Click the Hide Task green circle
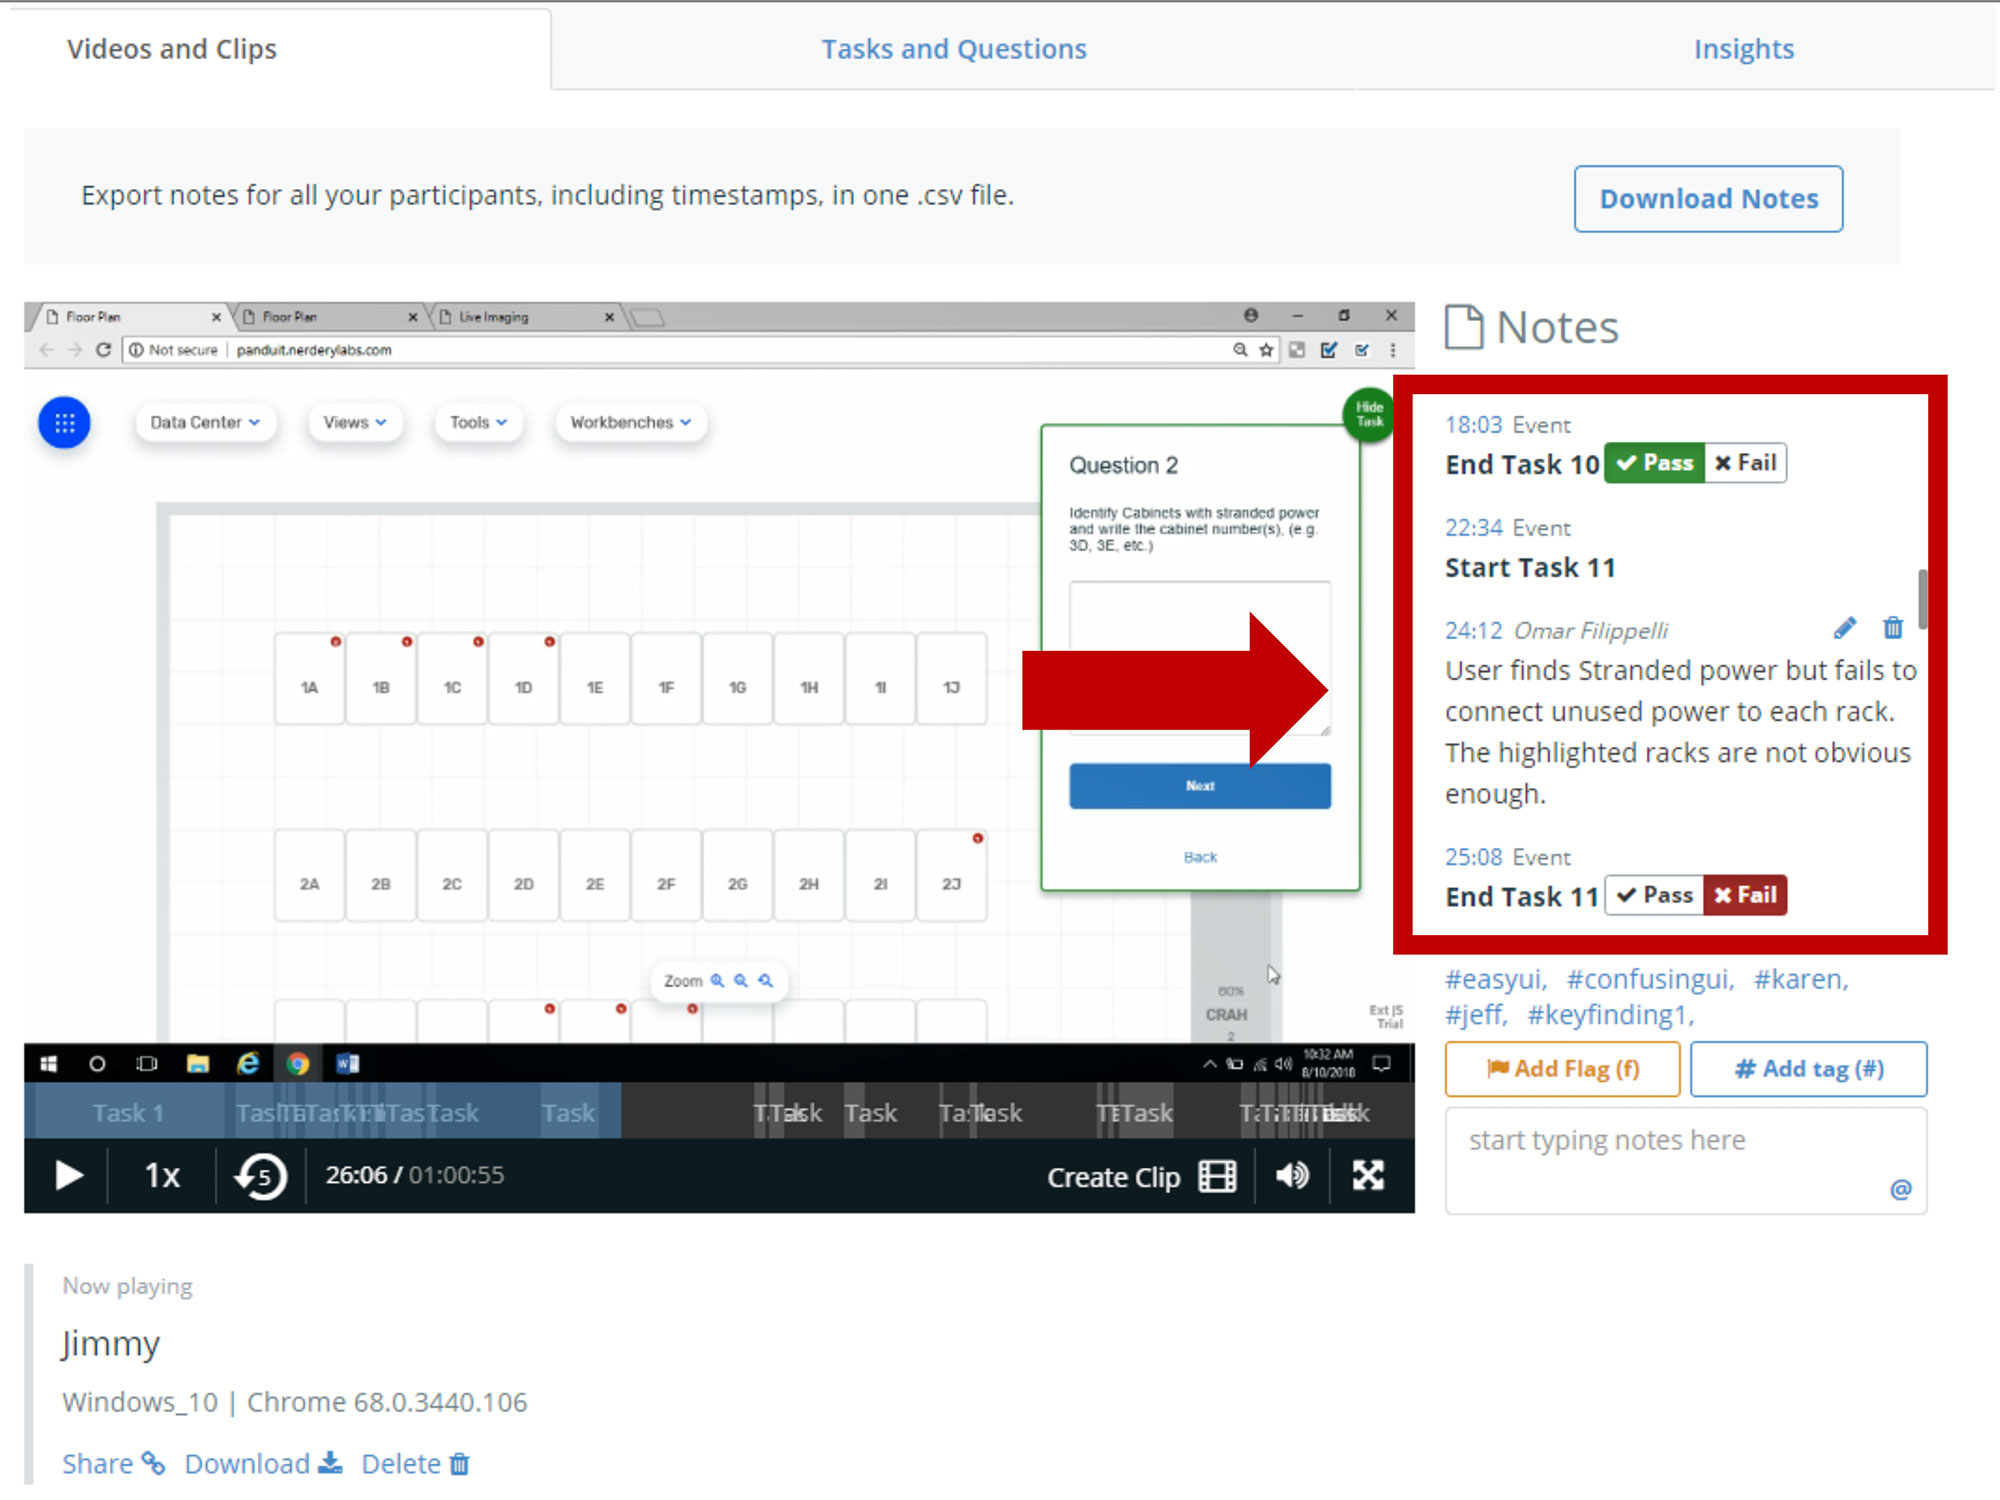 [x=1369, y=414]
